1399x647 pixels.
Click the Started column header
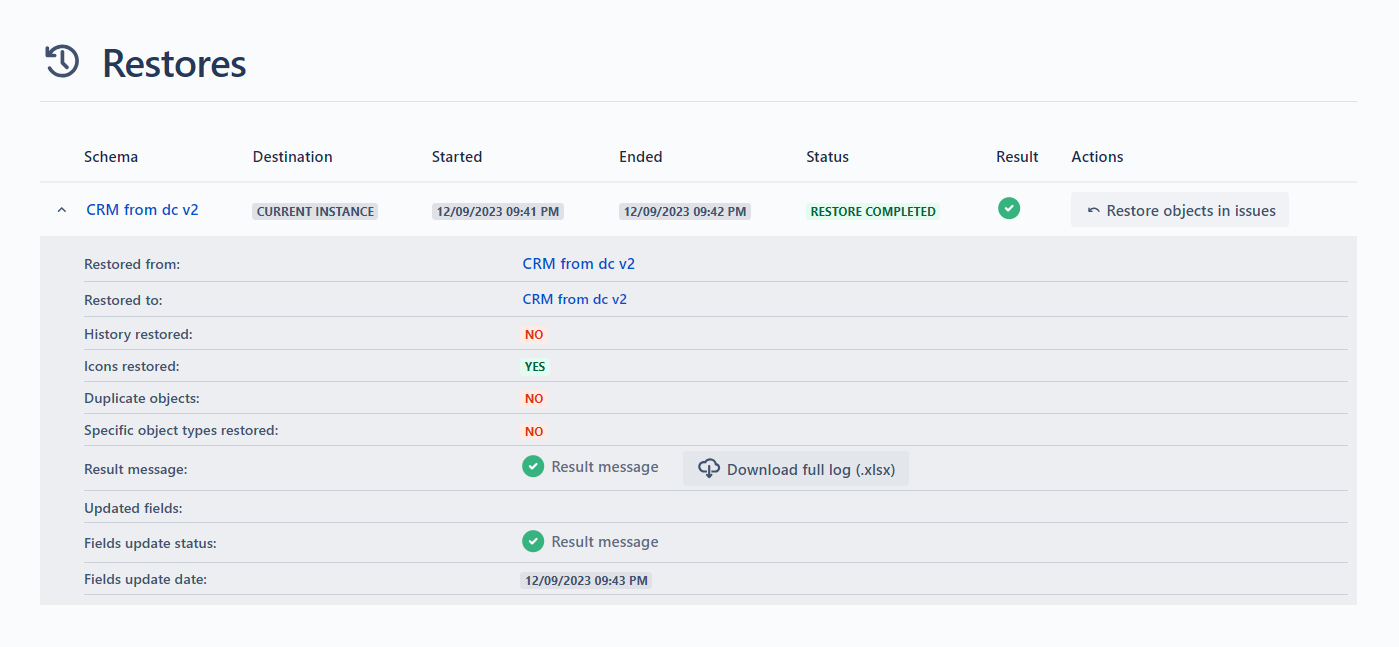point(457,157)
